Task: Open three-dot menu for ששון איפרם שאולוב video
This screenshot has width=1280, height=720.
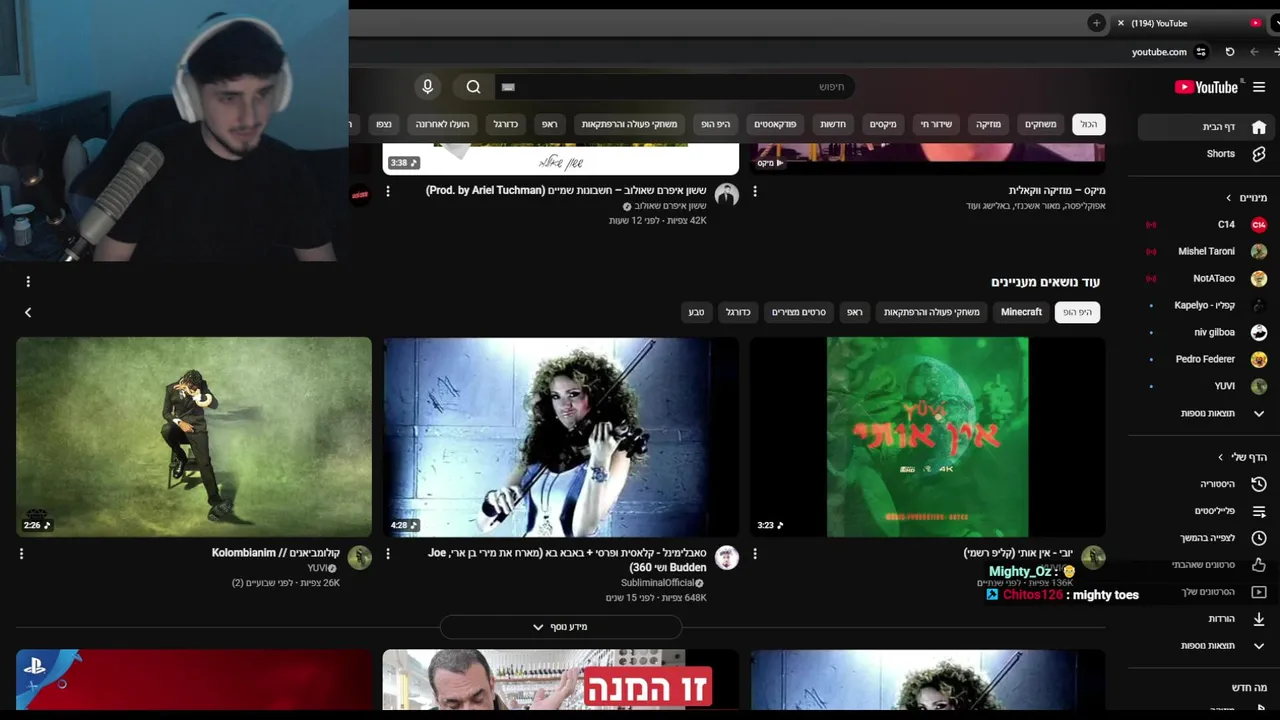Action: click(x=388, y=191)
